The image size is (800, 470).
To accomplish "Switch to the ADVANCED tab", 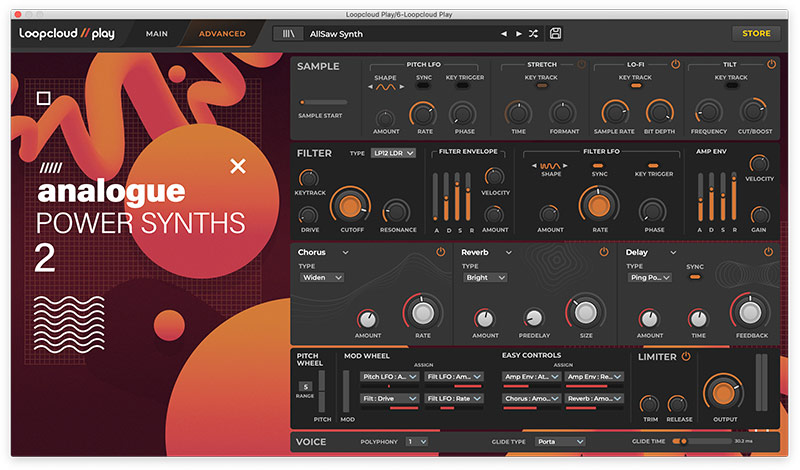I will [222, 34].
